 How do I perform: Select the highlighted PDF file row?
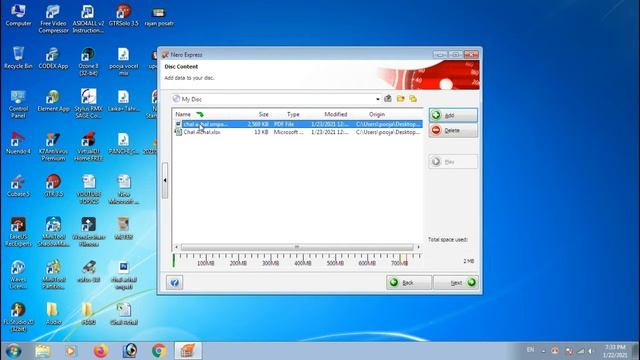[x=298, y=124]
